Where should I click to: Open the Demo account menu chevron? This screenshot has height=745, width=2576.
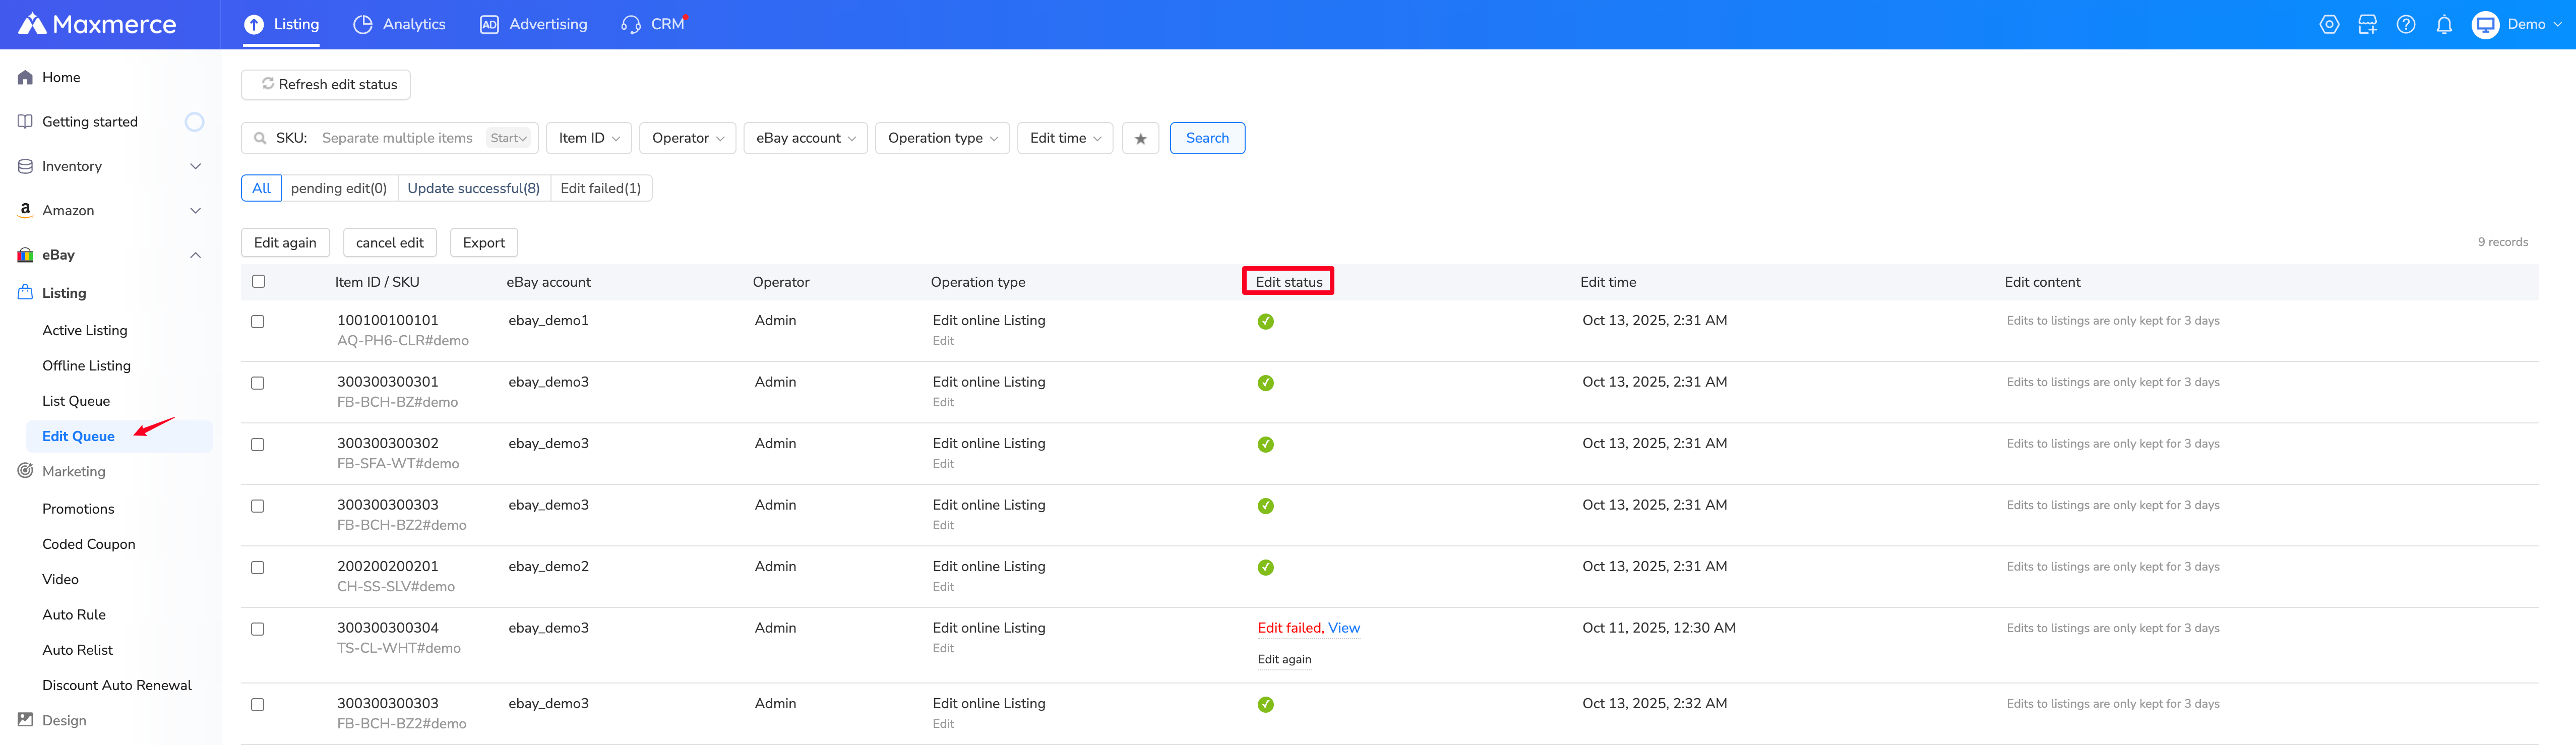2558,24
